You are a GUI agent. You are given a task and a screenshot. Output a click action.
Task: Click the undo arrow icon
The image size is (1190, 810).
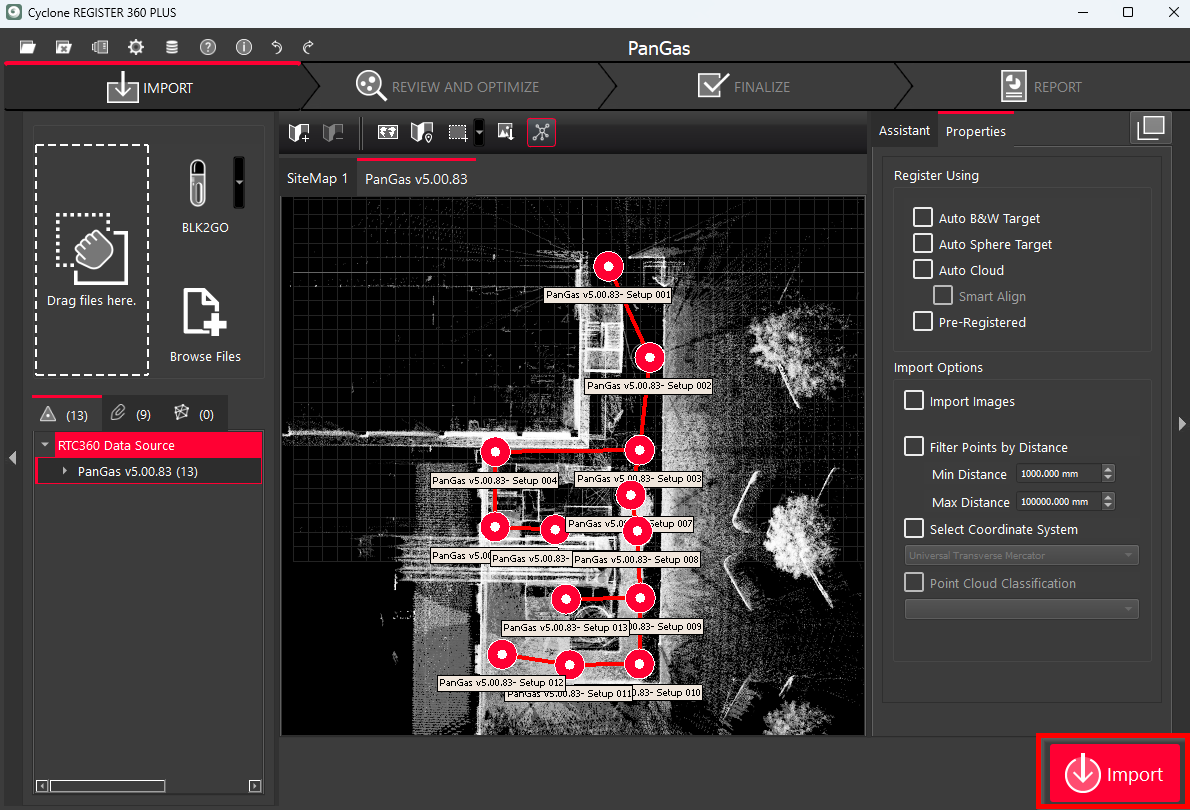pyautogui.click(x=277, y=47)
